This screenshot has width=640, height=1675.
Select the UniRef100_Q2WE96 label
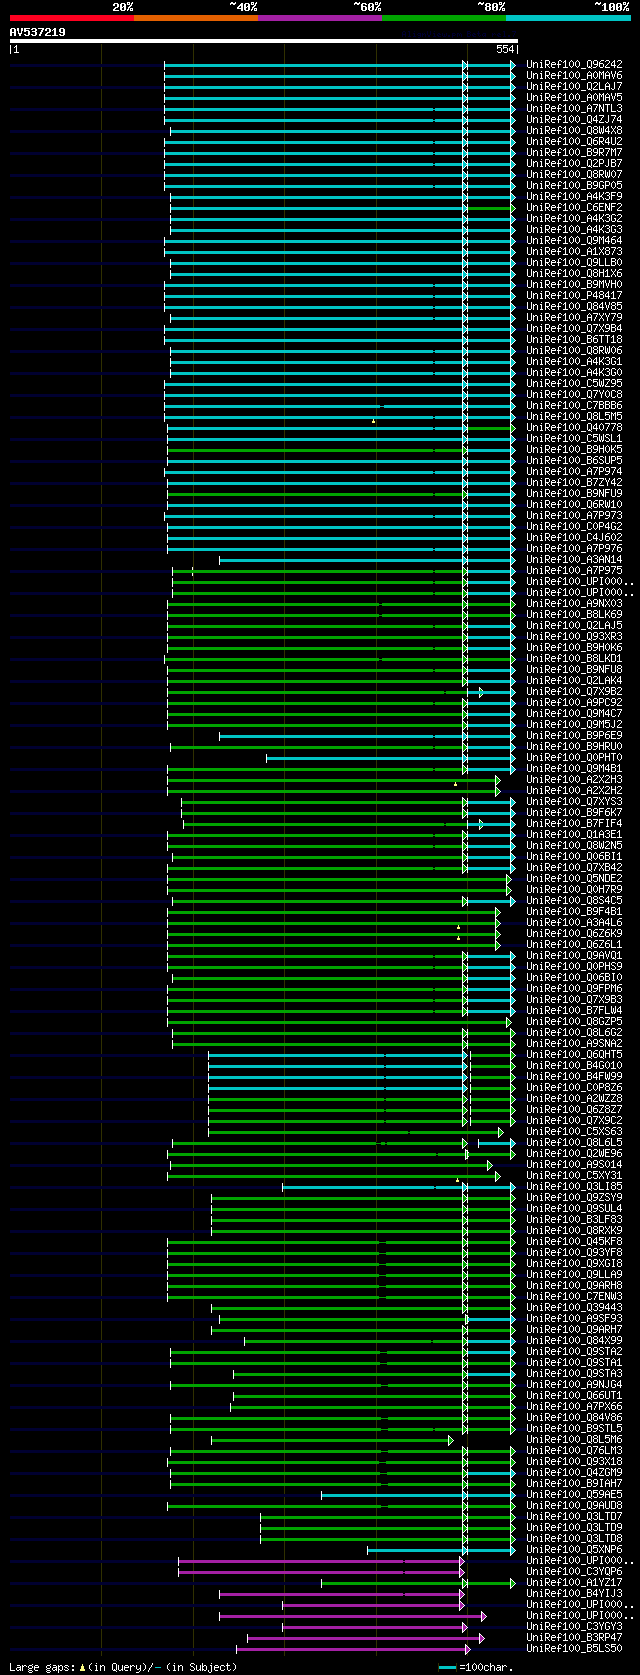[x=574, y=1154]
